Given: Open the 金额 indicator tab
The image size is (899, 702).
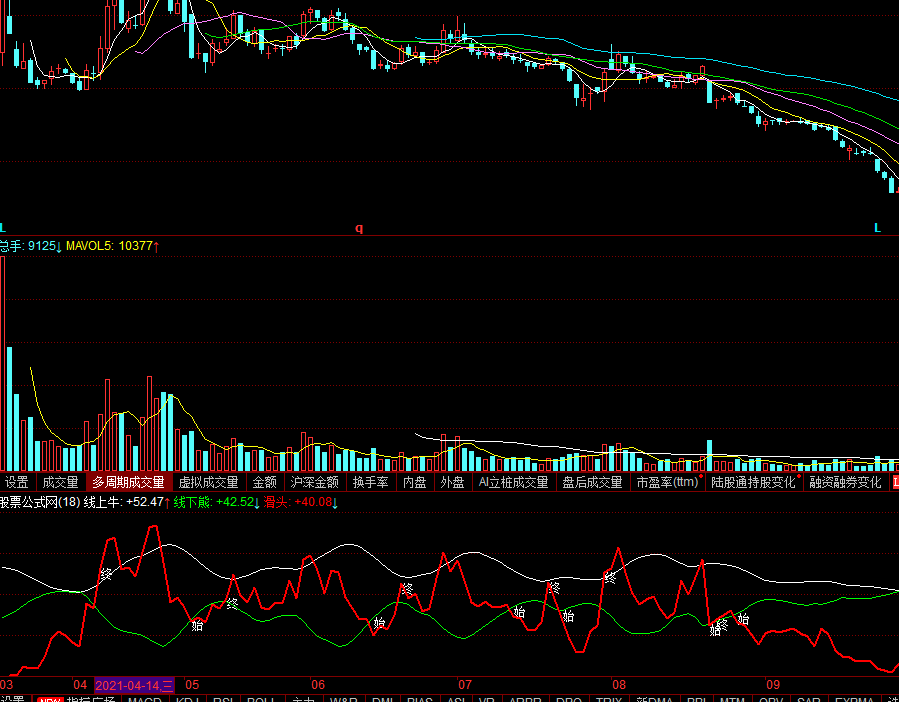Looking at the screenshot, I should [x=265, y=482].
